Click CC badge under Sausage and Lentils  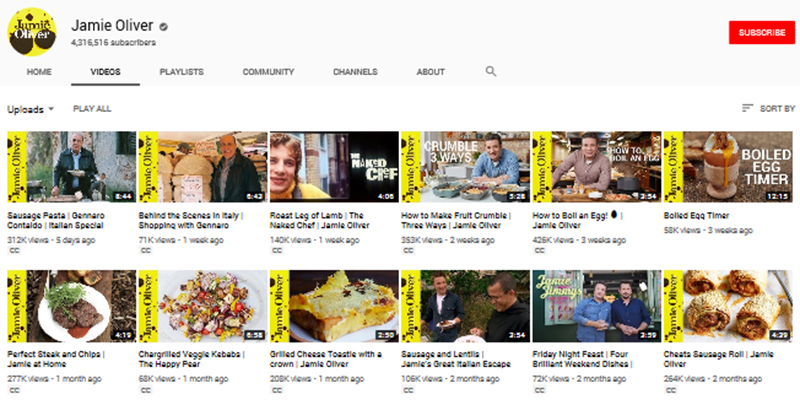409,390
